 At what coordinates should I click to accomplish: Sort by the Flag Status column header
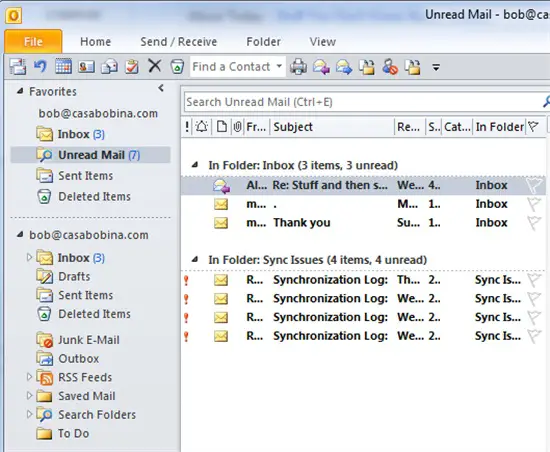pos(534,127)
